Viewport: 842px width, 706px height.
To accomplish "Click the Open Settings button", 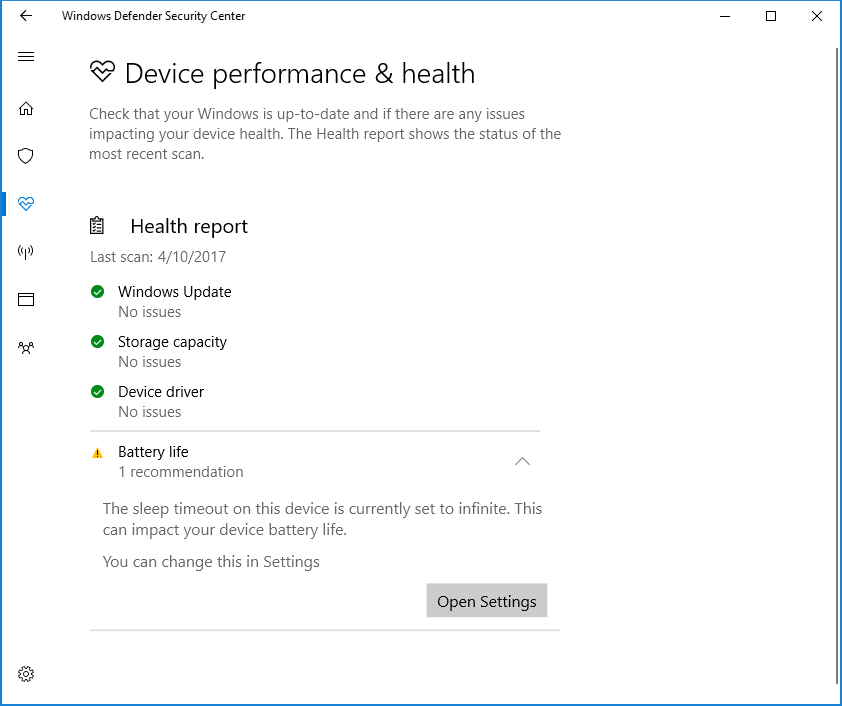I will coord(487,600).
